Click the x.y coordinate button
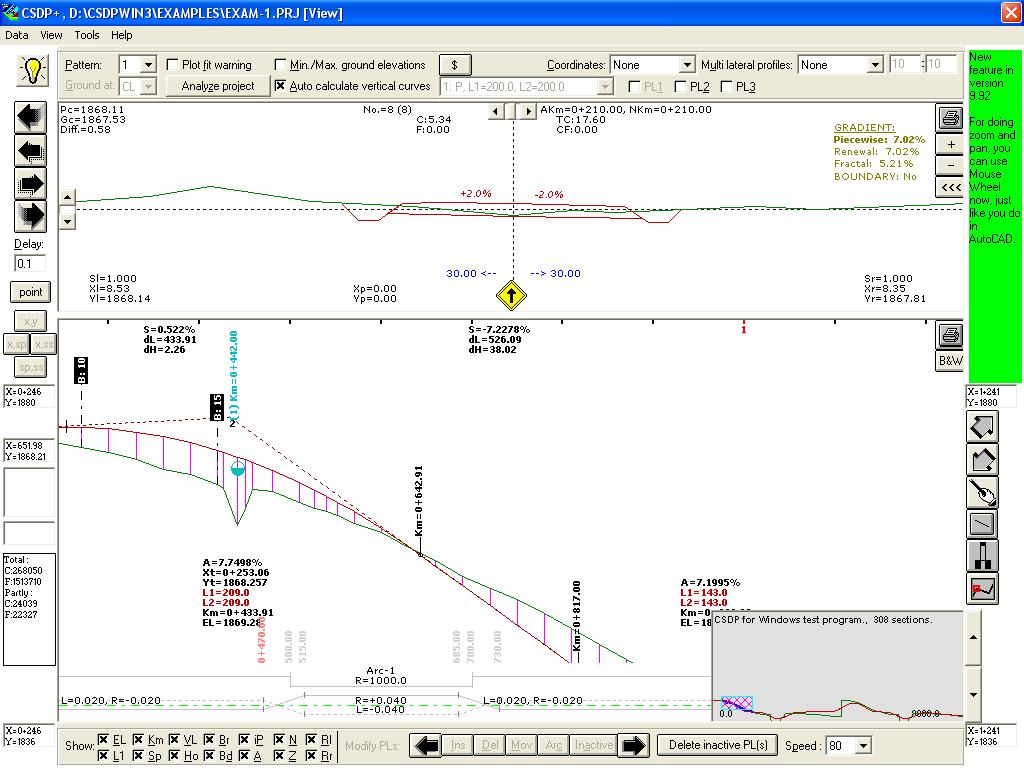 pyautogui.click(x=30, y=321)
